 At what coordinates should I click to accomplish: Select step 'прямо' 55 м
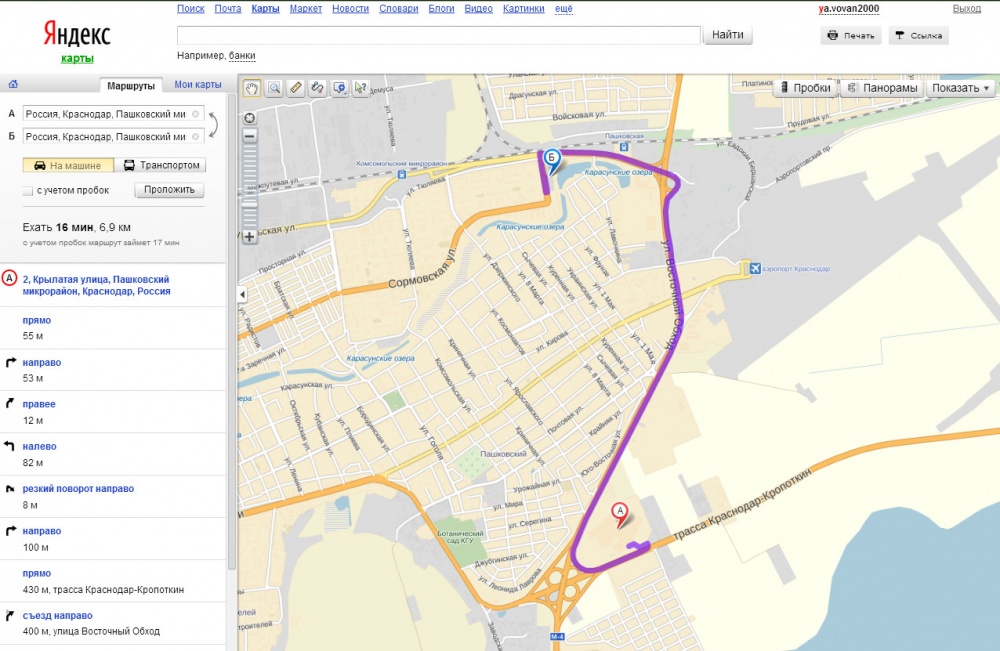[x=113, y=328]
